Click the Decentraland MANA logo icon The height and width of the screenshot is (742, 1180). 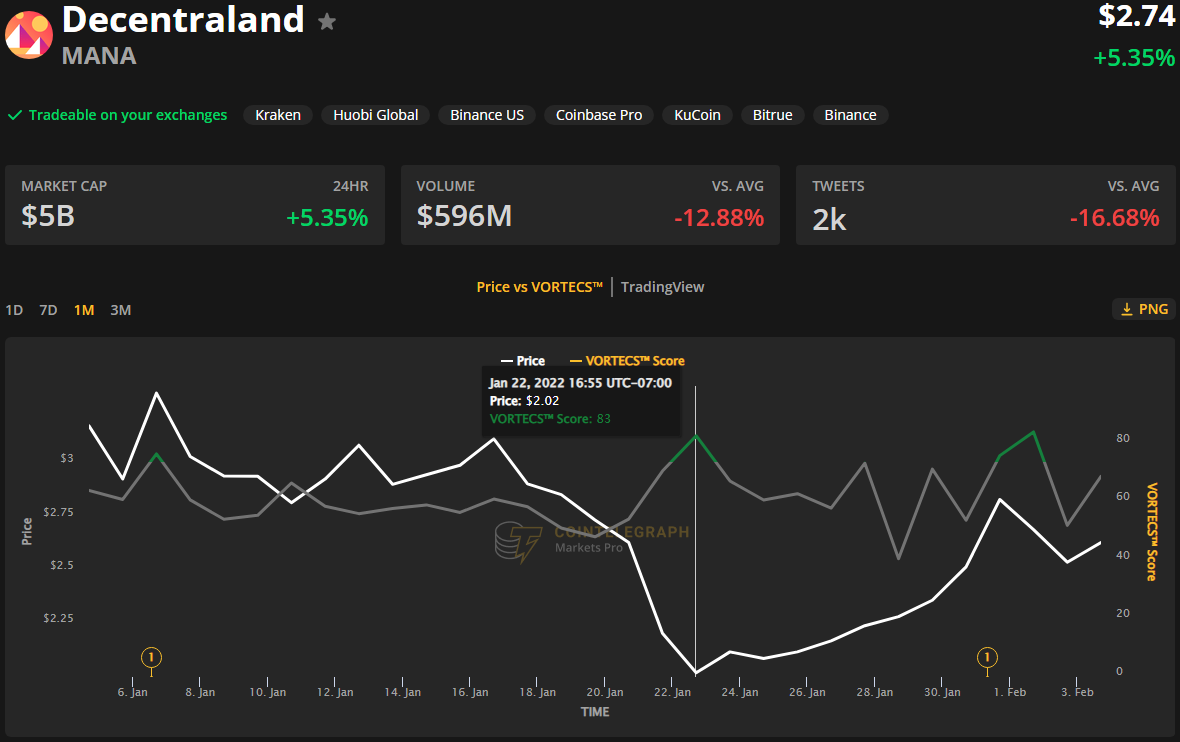pos(29,35)
